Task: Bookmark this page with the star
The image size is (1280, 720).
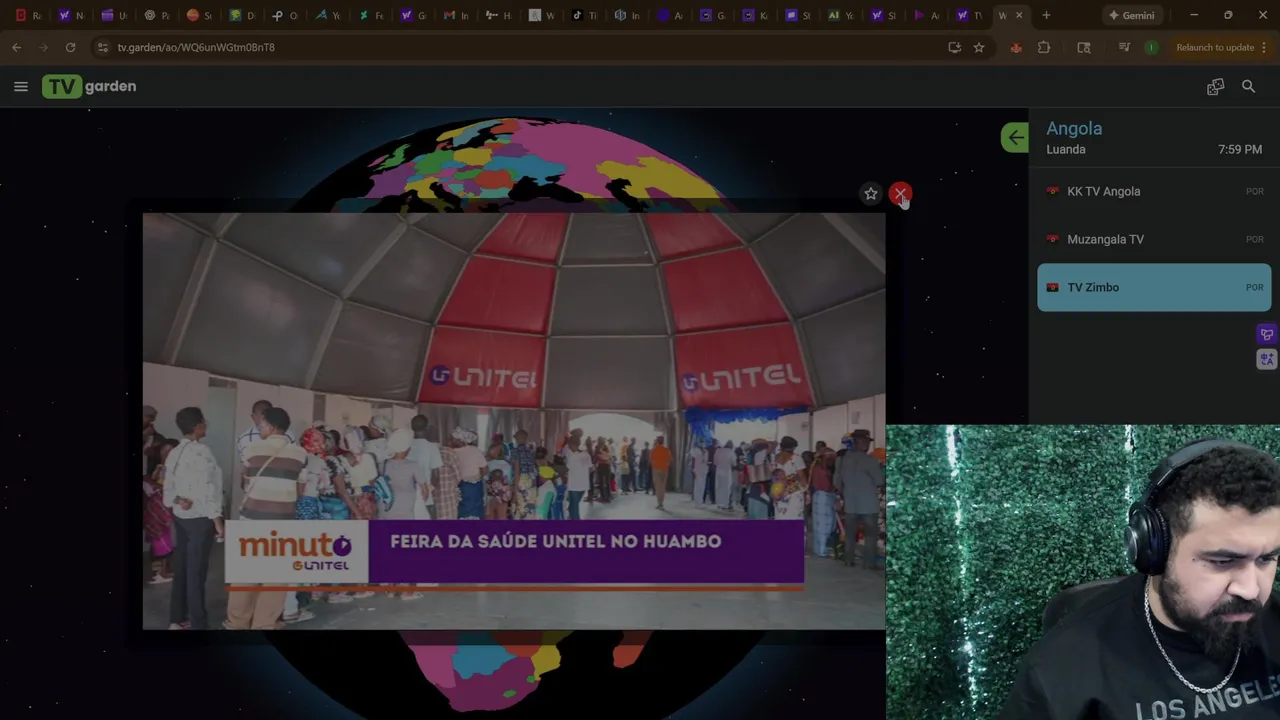Action: click(x=979, y=47)
